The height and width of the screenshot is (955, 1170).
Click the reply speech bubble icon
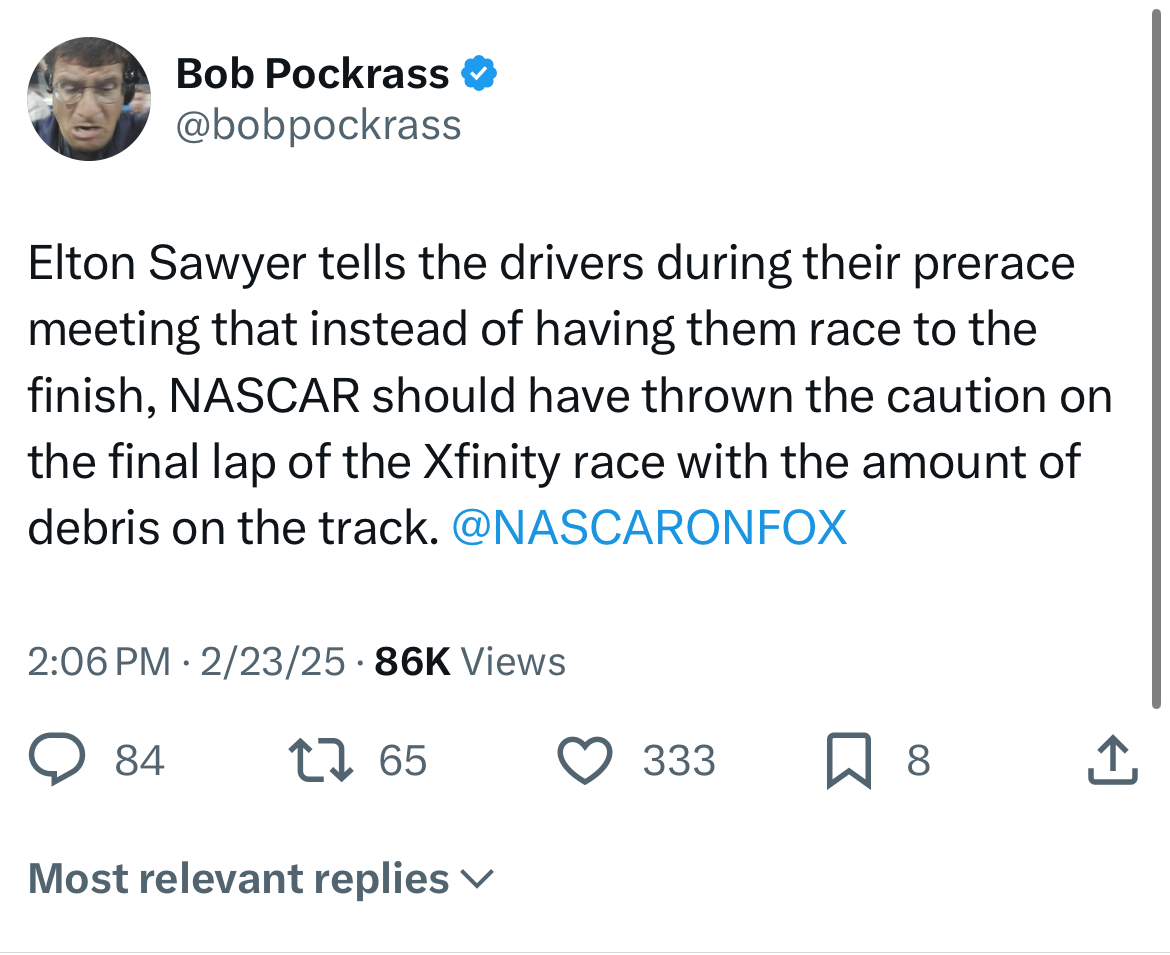[61, 761]
